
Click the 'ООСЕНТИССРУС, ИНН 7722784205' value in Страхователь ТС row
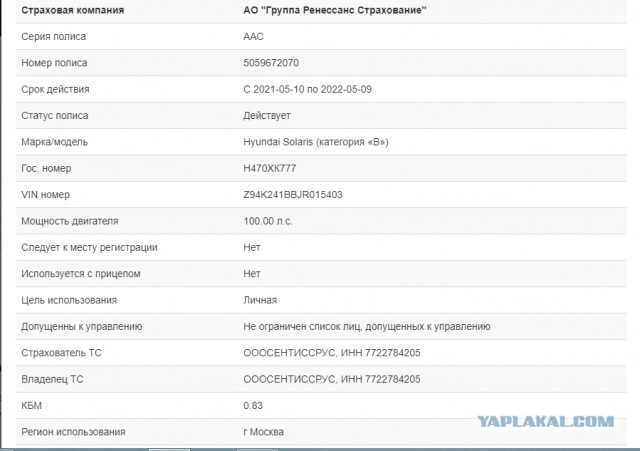click(332, 353)
